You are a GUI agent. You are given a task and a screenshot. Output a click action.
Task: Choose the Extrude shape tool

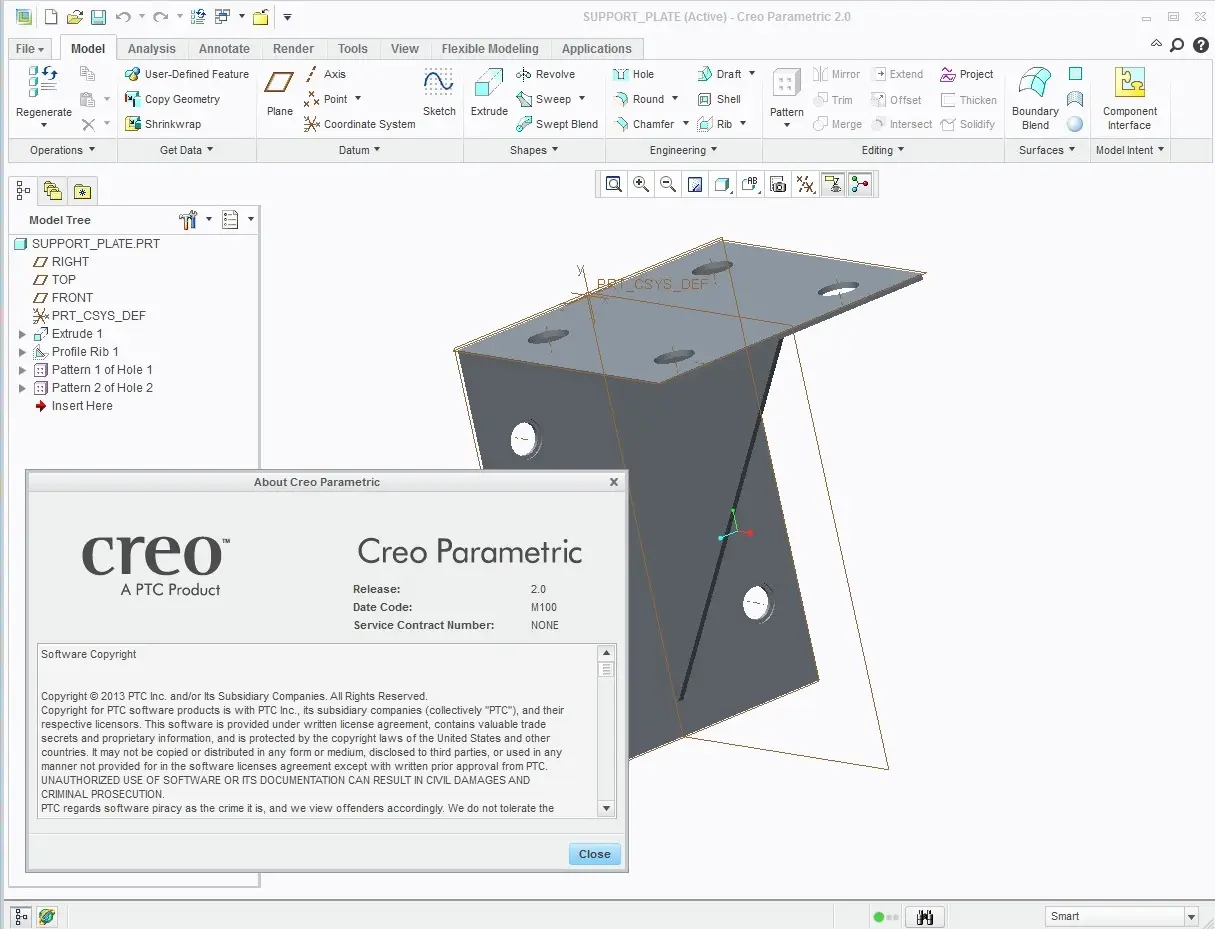point(489,92)
